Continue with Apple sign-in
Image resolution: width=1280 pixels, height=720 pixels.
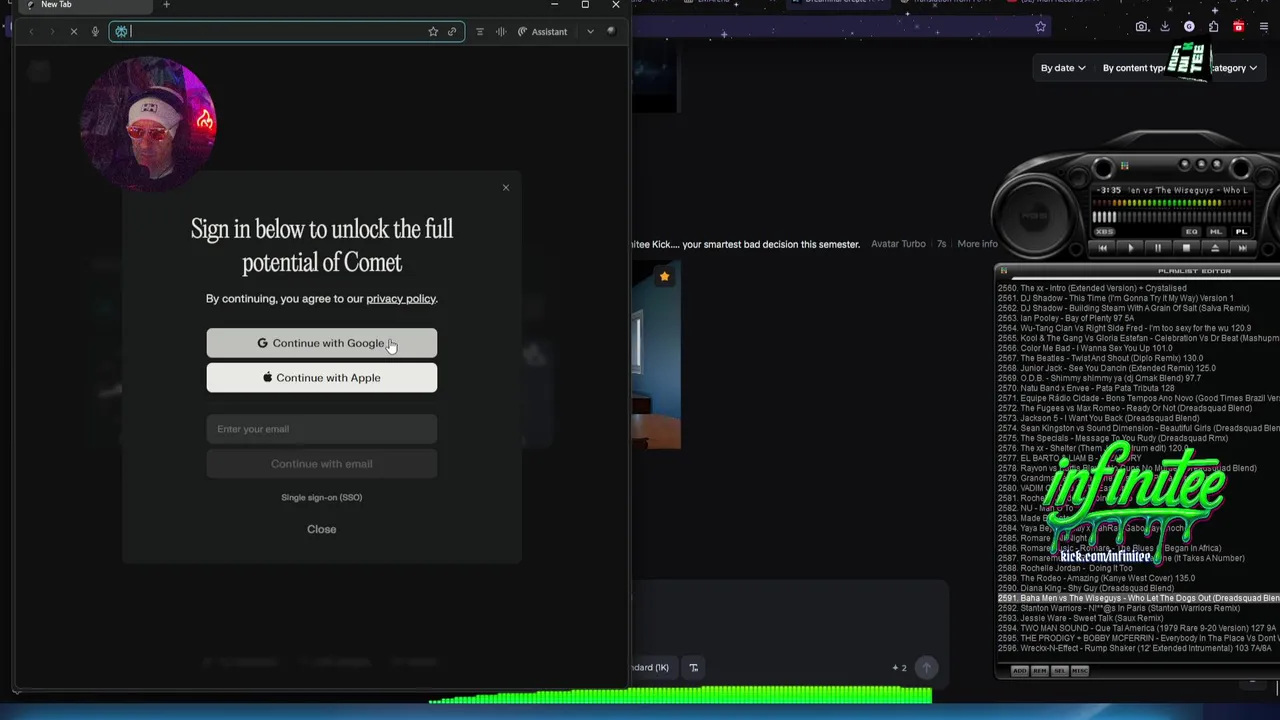[321, 378]
